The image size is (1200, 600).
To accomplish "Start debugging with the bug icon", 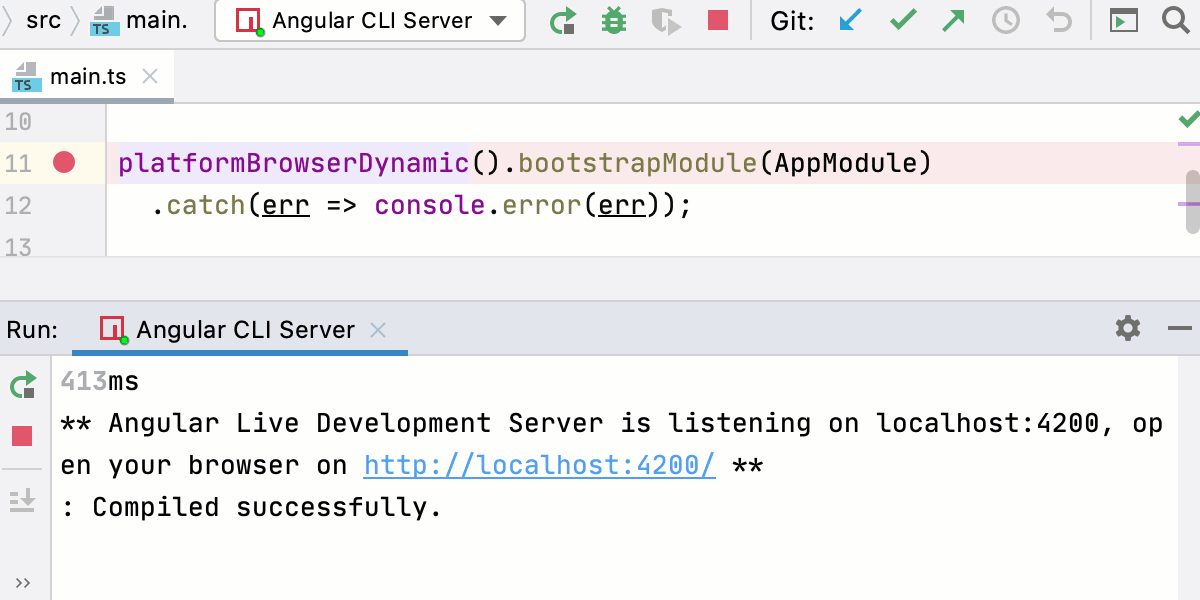I will point(613,21).
